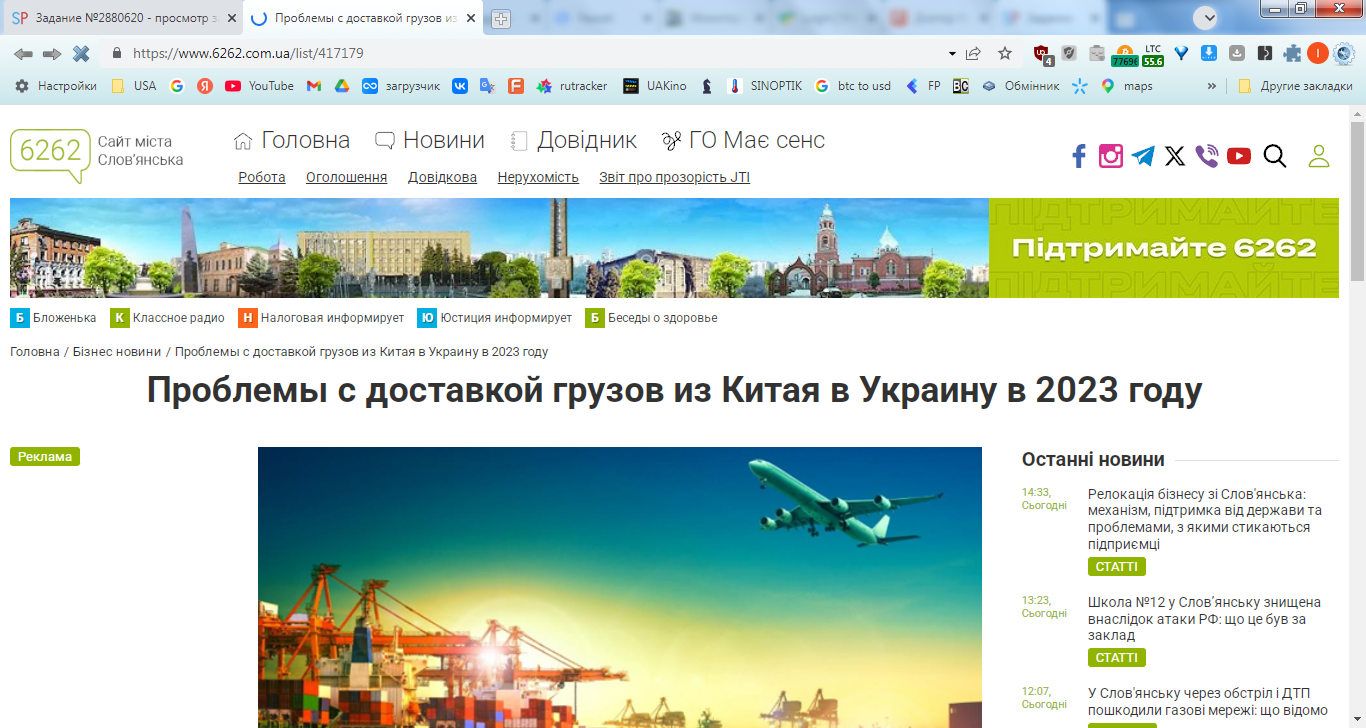The width and height of the screenshot is (1366, 728).
Task: Open the Telegram channel icon
Action: tap(1143, 156)
